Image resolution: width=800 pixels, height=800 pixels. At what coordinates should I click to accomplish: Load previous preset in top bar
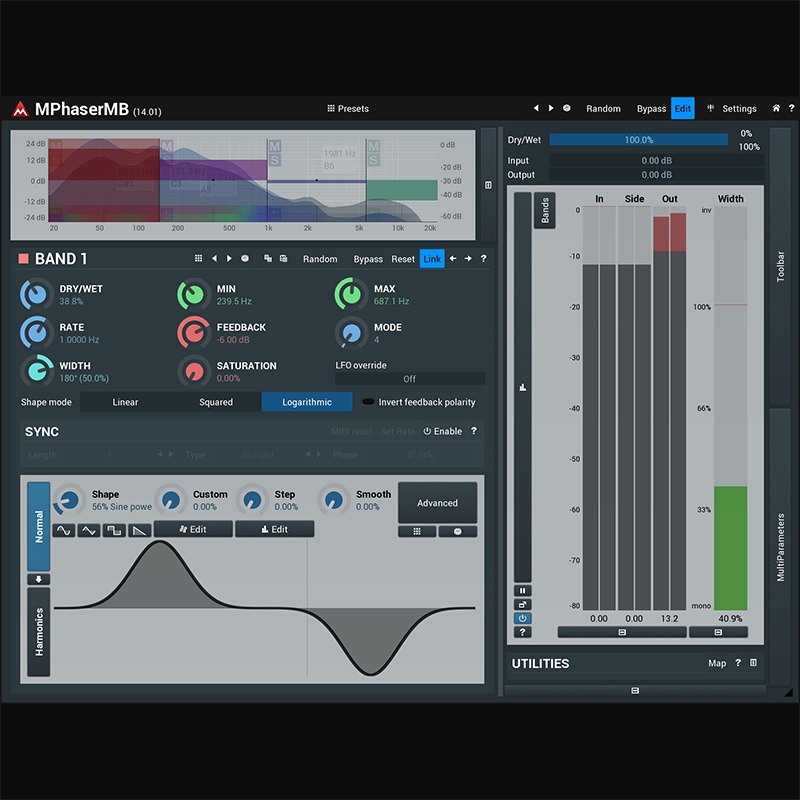pyautogui.click(x=536, y=108)
